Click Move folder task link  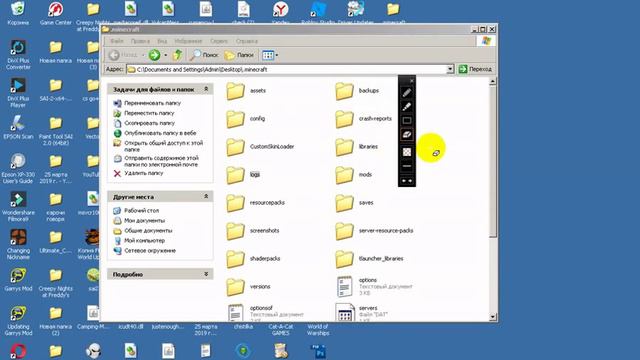pyautogui.click(x=149, y=113)
